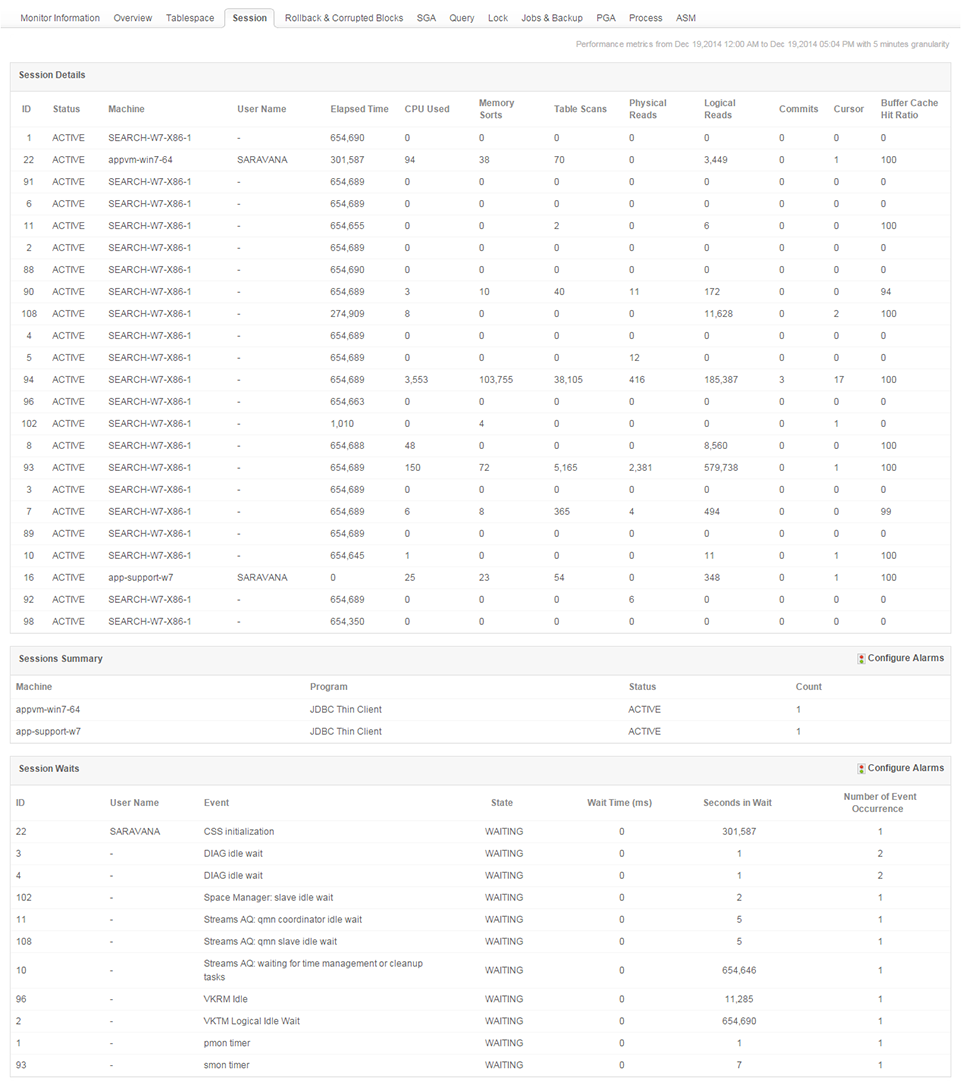Select the SGA tab
968x1091 pixels.
426,18
